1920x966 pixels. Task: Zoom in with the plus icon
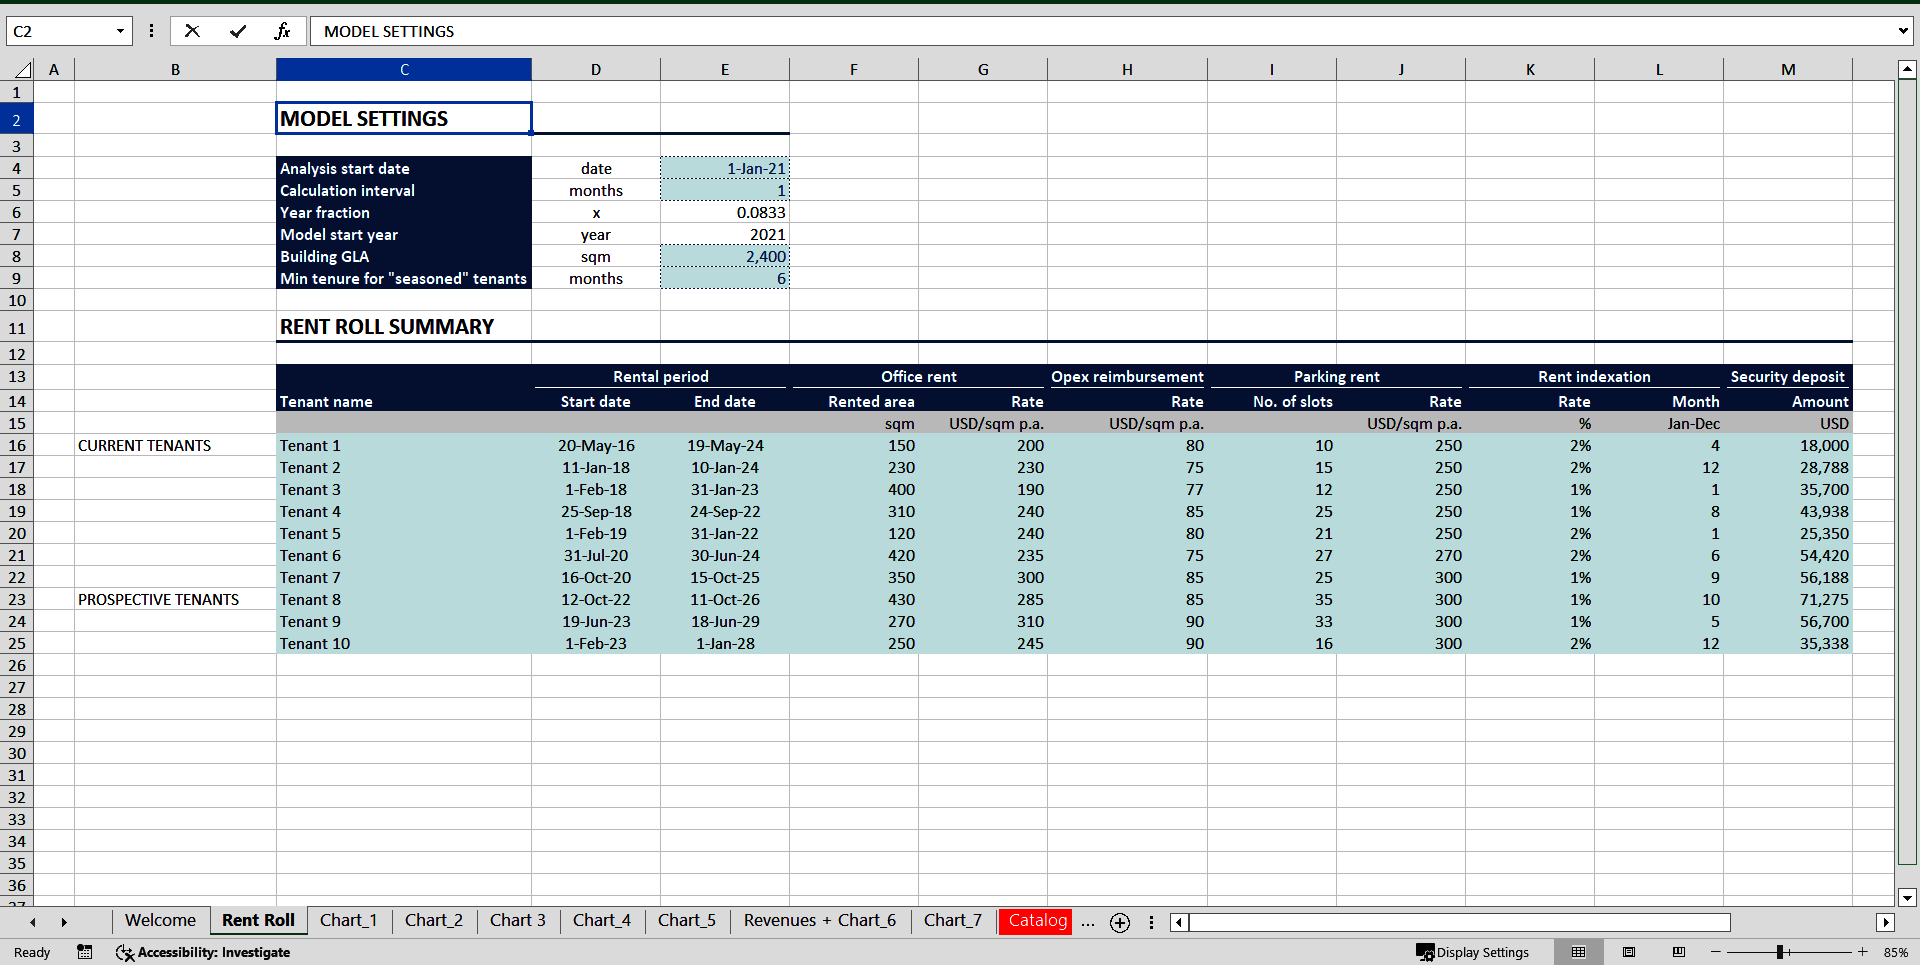pyautogui.click(x=1862, y=952)
